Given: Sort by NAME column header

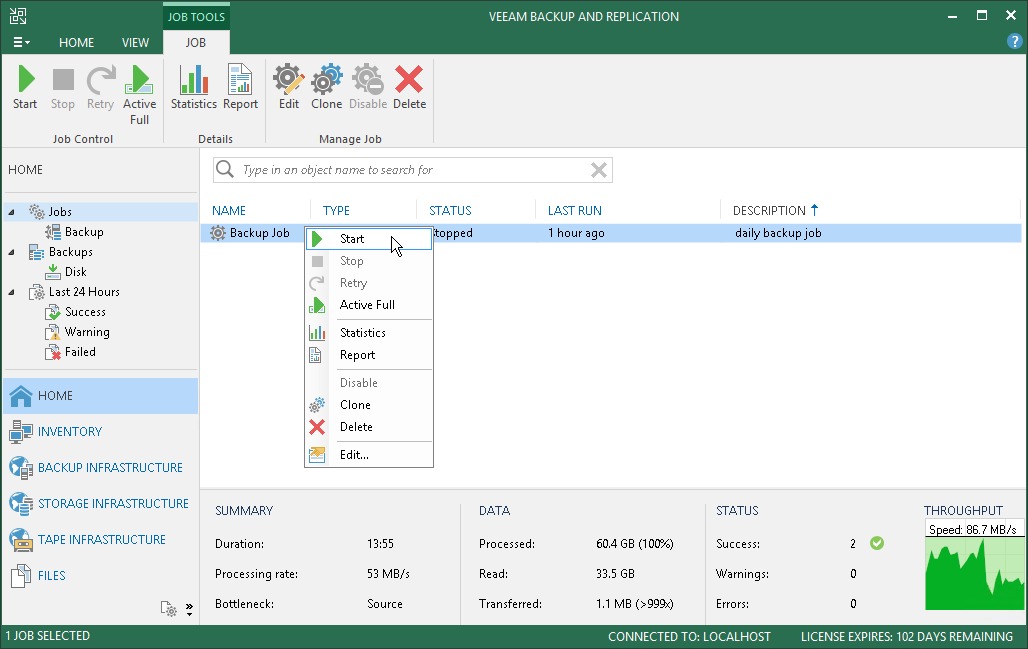Looking at the screenshot, I should pyautogui.click(x=229, y=210).
